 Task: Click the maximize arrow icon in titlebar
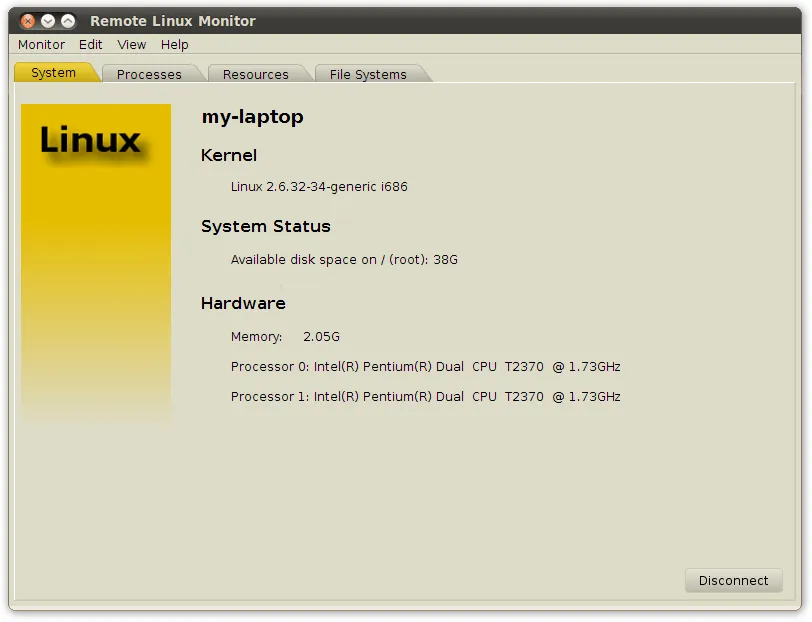click(x=66, y=18)
